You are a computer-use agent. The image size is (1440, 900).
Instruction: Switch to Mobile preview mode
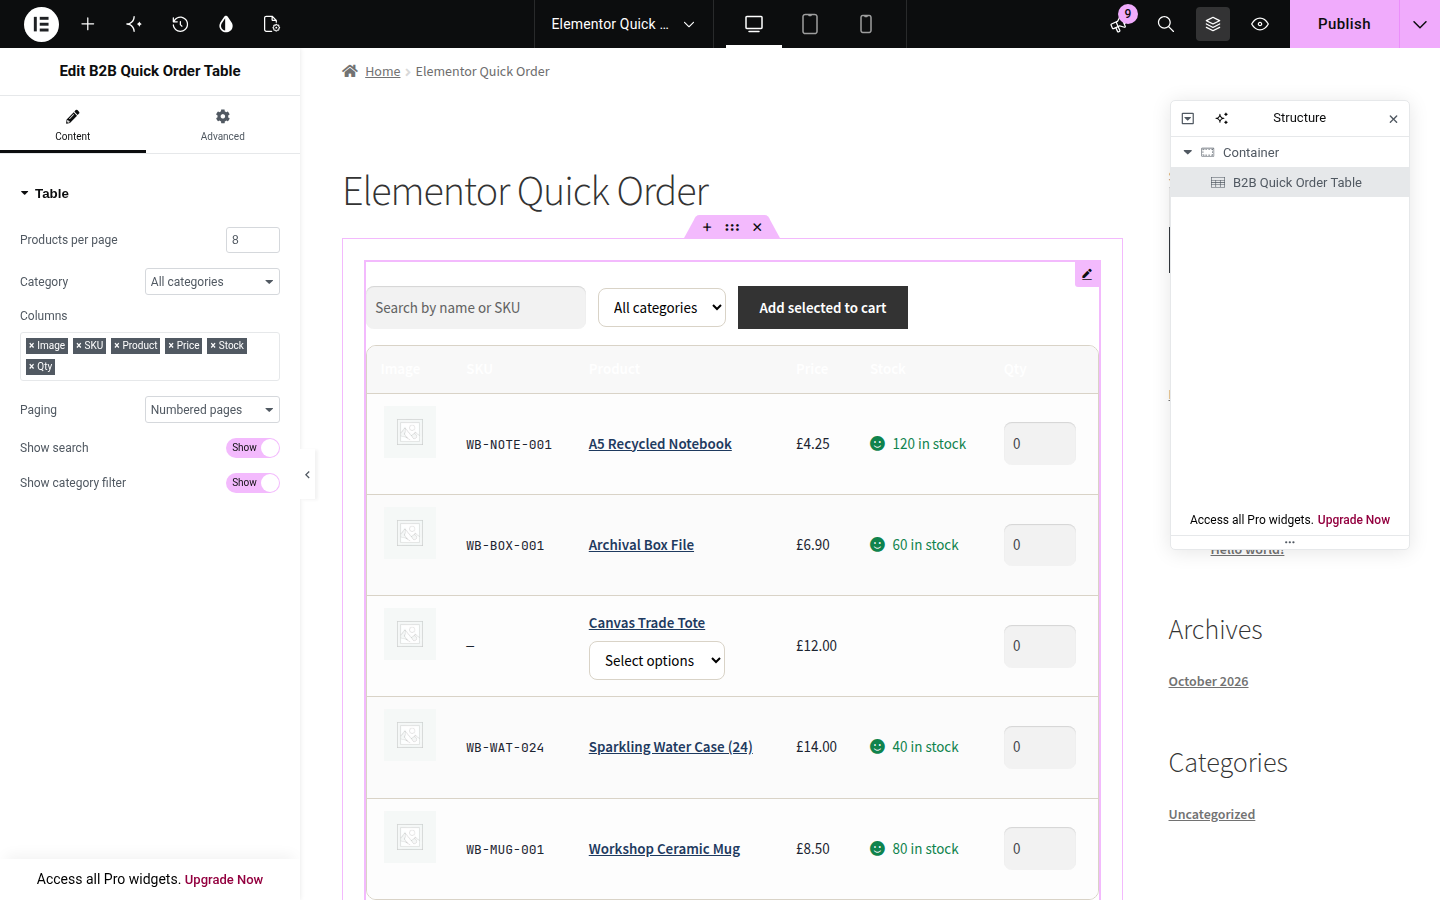(866, 24)
